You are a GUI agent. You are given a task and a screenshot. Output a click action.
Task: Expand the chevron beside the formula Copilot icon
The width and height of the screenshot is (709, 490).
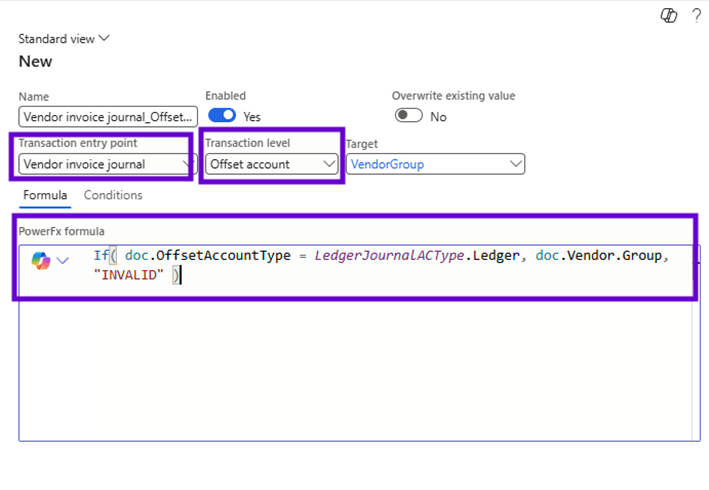pyautogui.click(x=63, y=260)
